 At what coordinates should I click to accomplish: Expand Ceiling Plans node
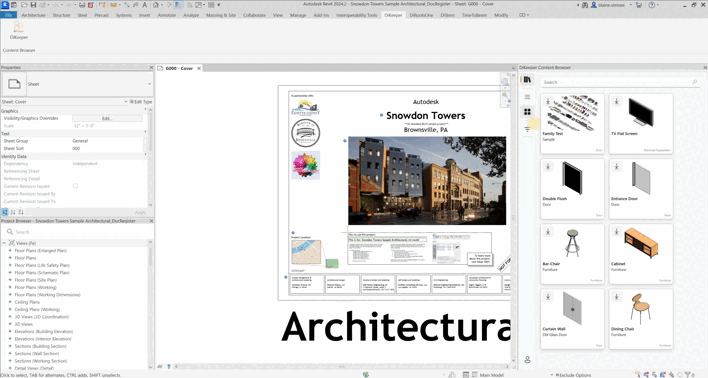click(x=10, y=302)
